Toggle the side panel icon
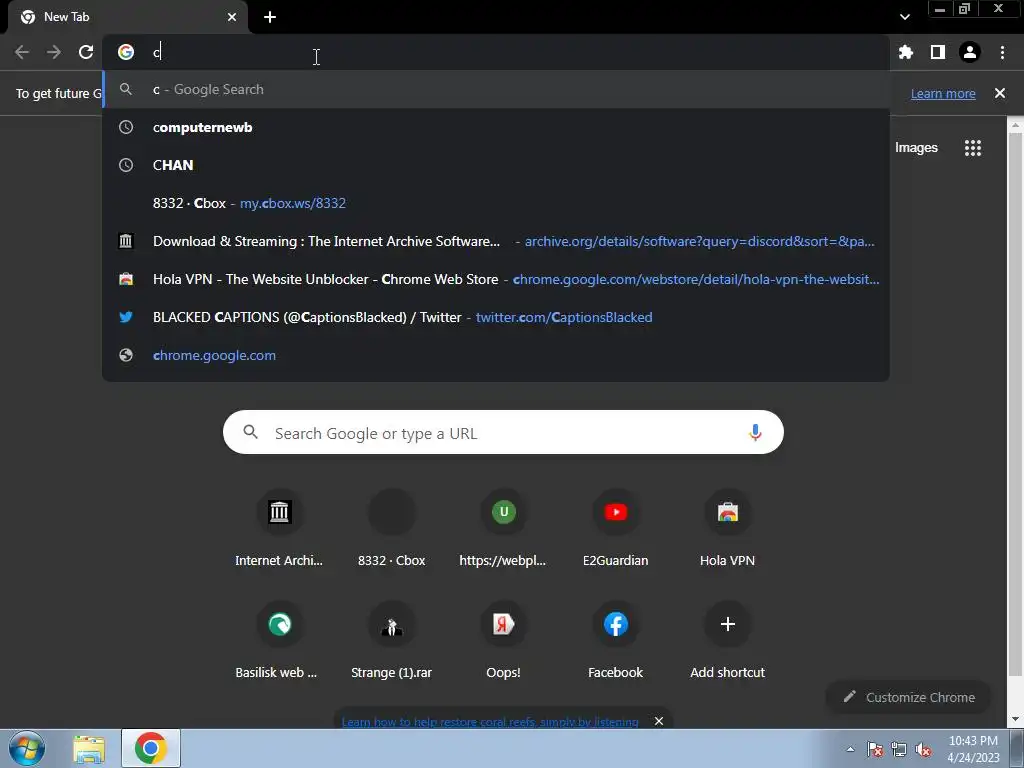Viewport: 1024px width, 768px height. pos(938,52)
